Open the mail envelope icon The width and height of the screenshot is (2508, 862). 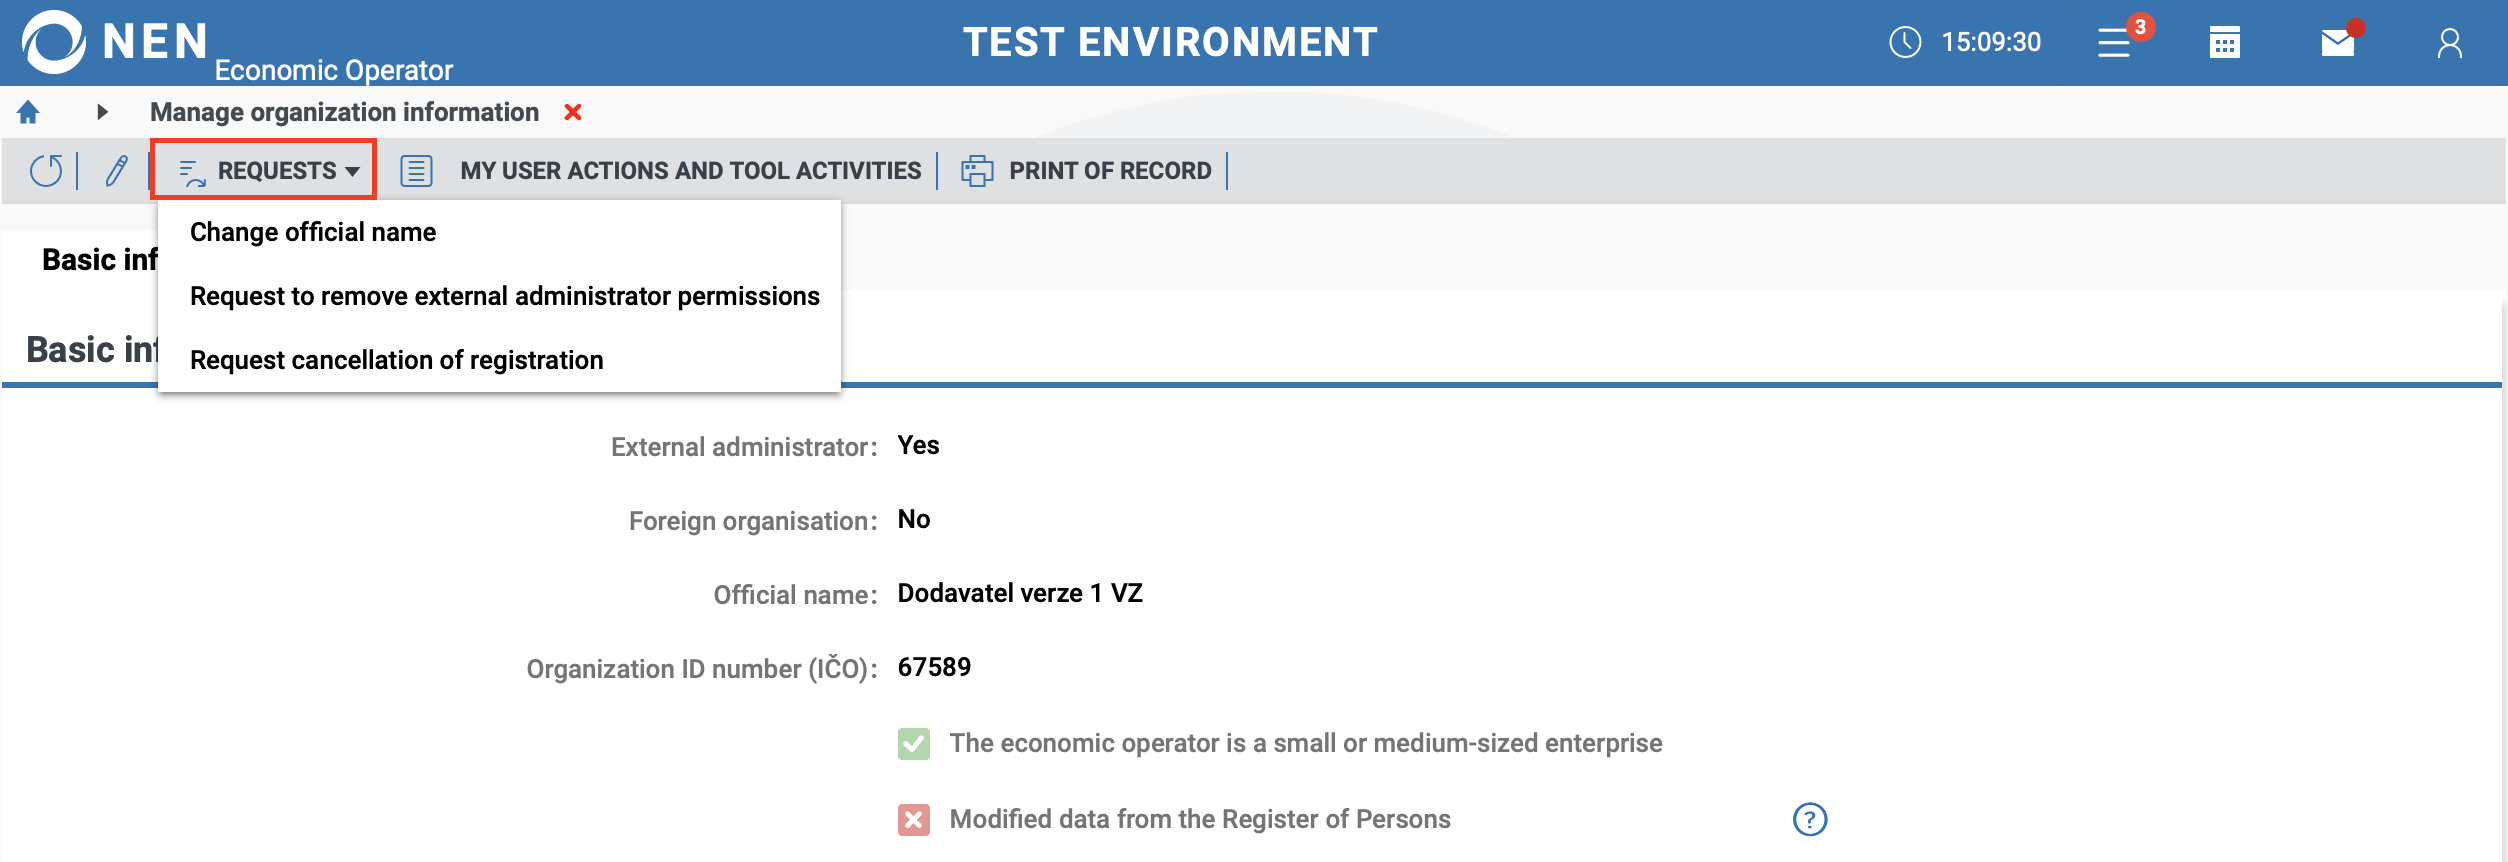pos(2337,43)
